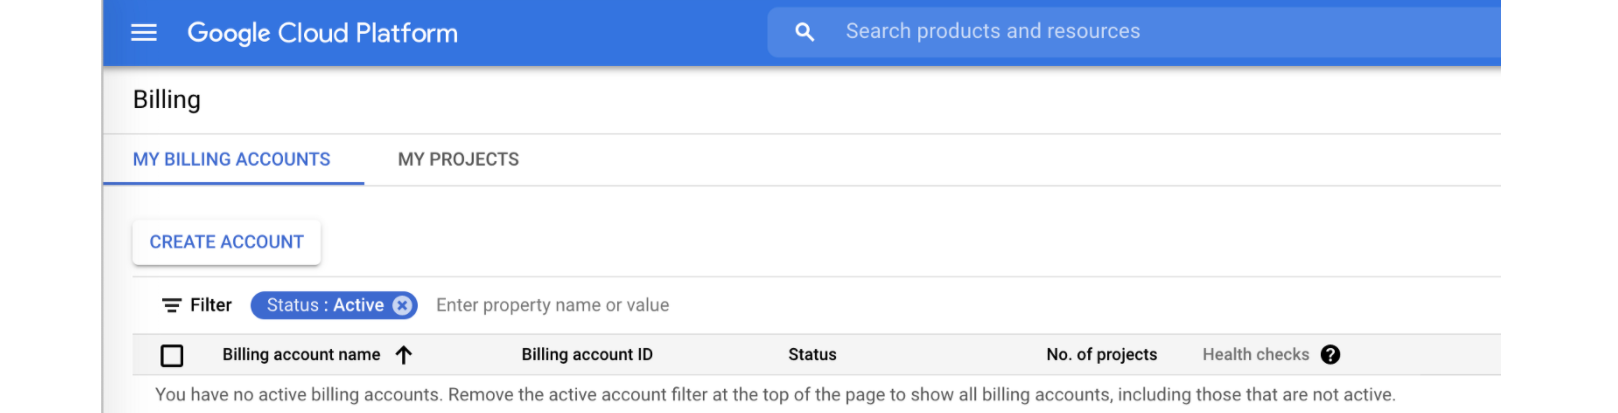Switch to the My Billing Accounts tab

coord(232,160)
